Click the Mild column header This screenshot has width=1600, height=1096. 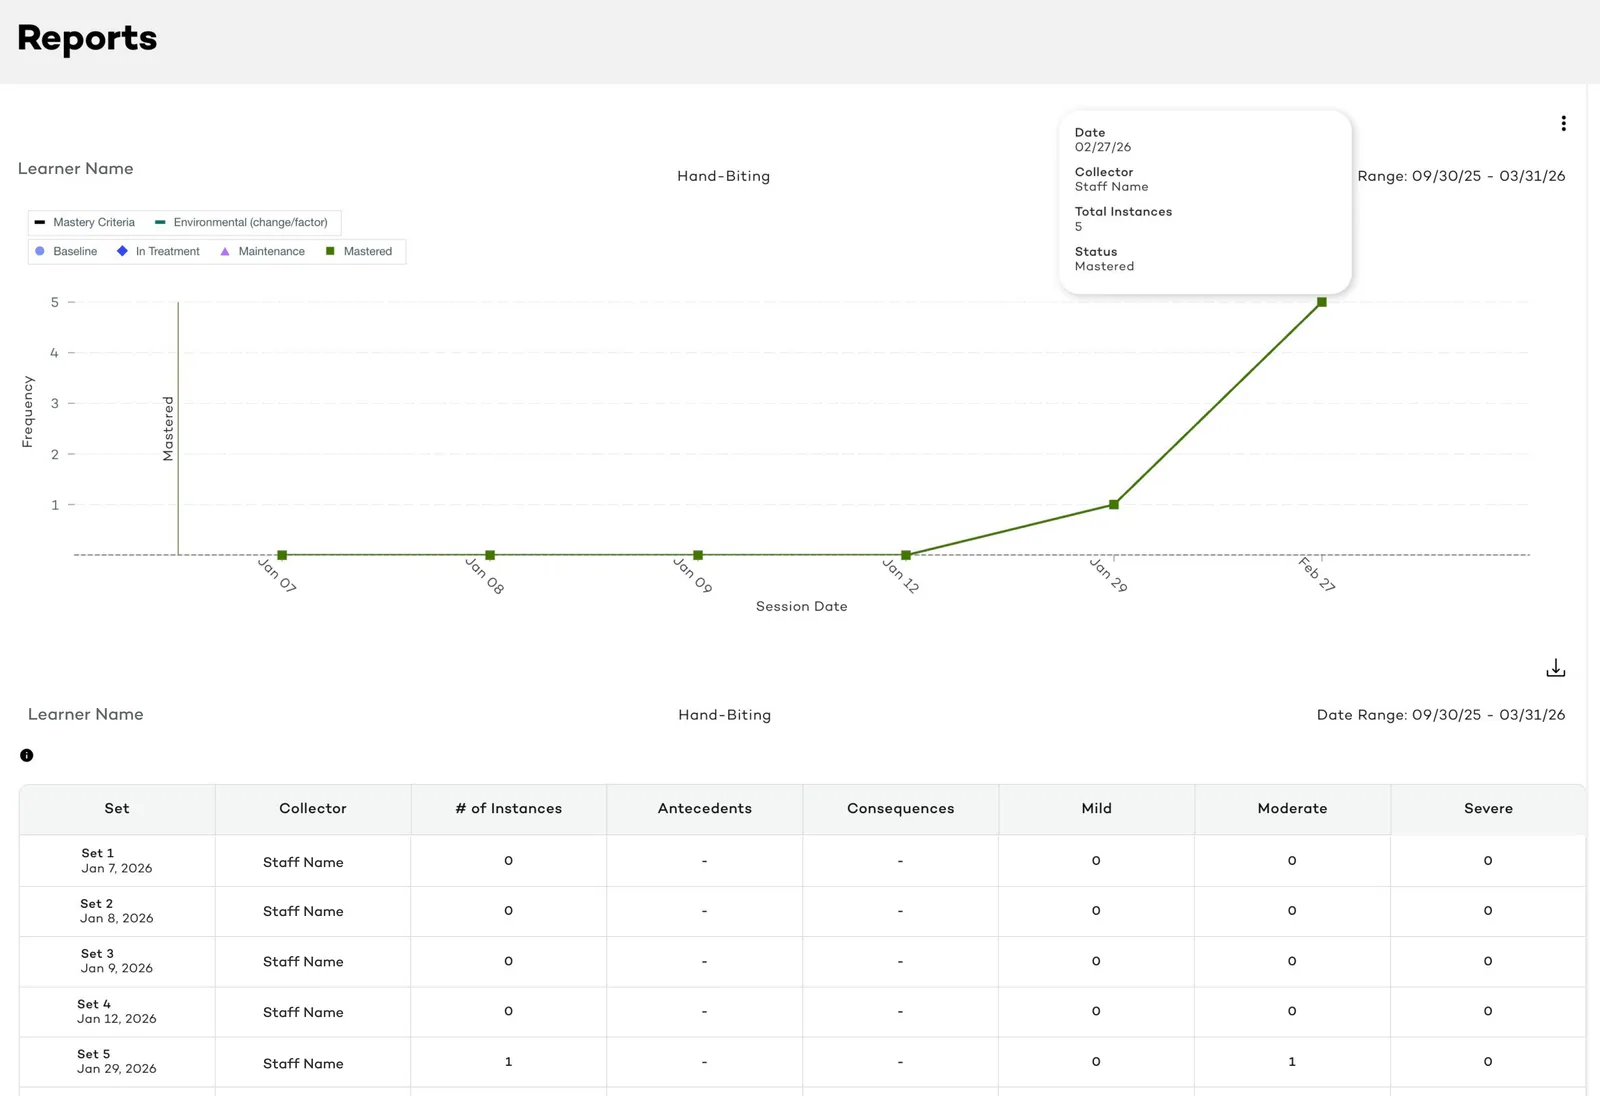[x=1097, y=809]
